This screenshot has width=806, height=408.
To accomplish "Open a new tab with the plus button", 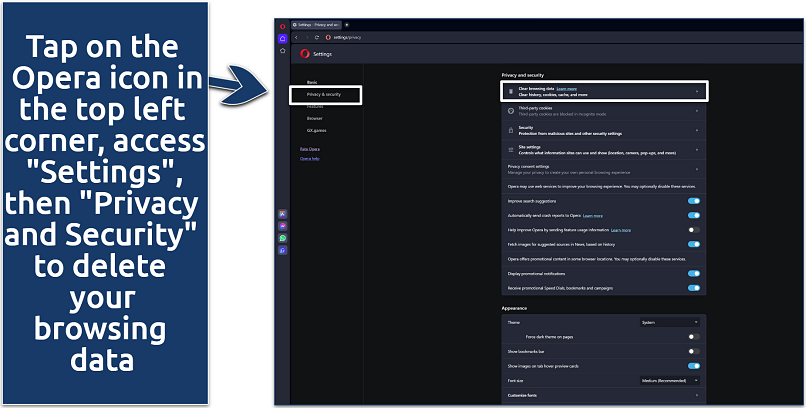I will tap(346, 25).
